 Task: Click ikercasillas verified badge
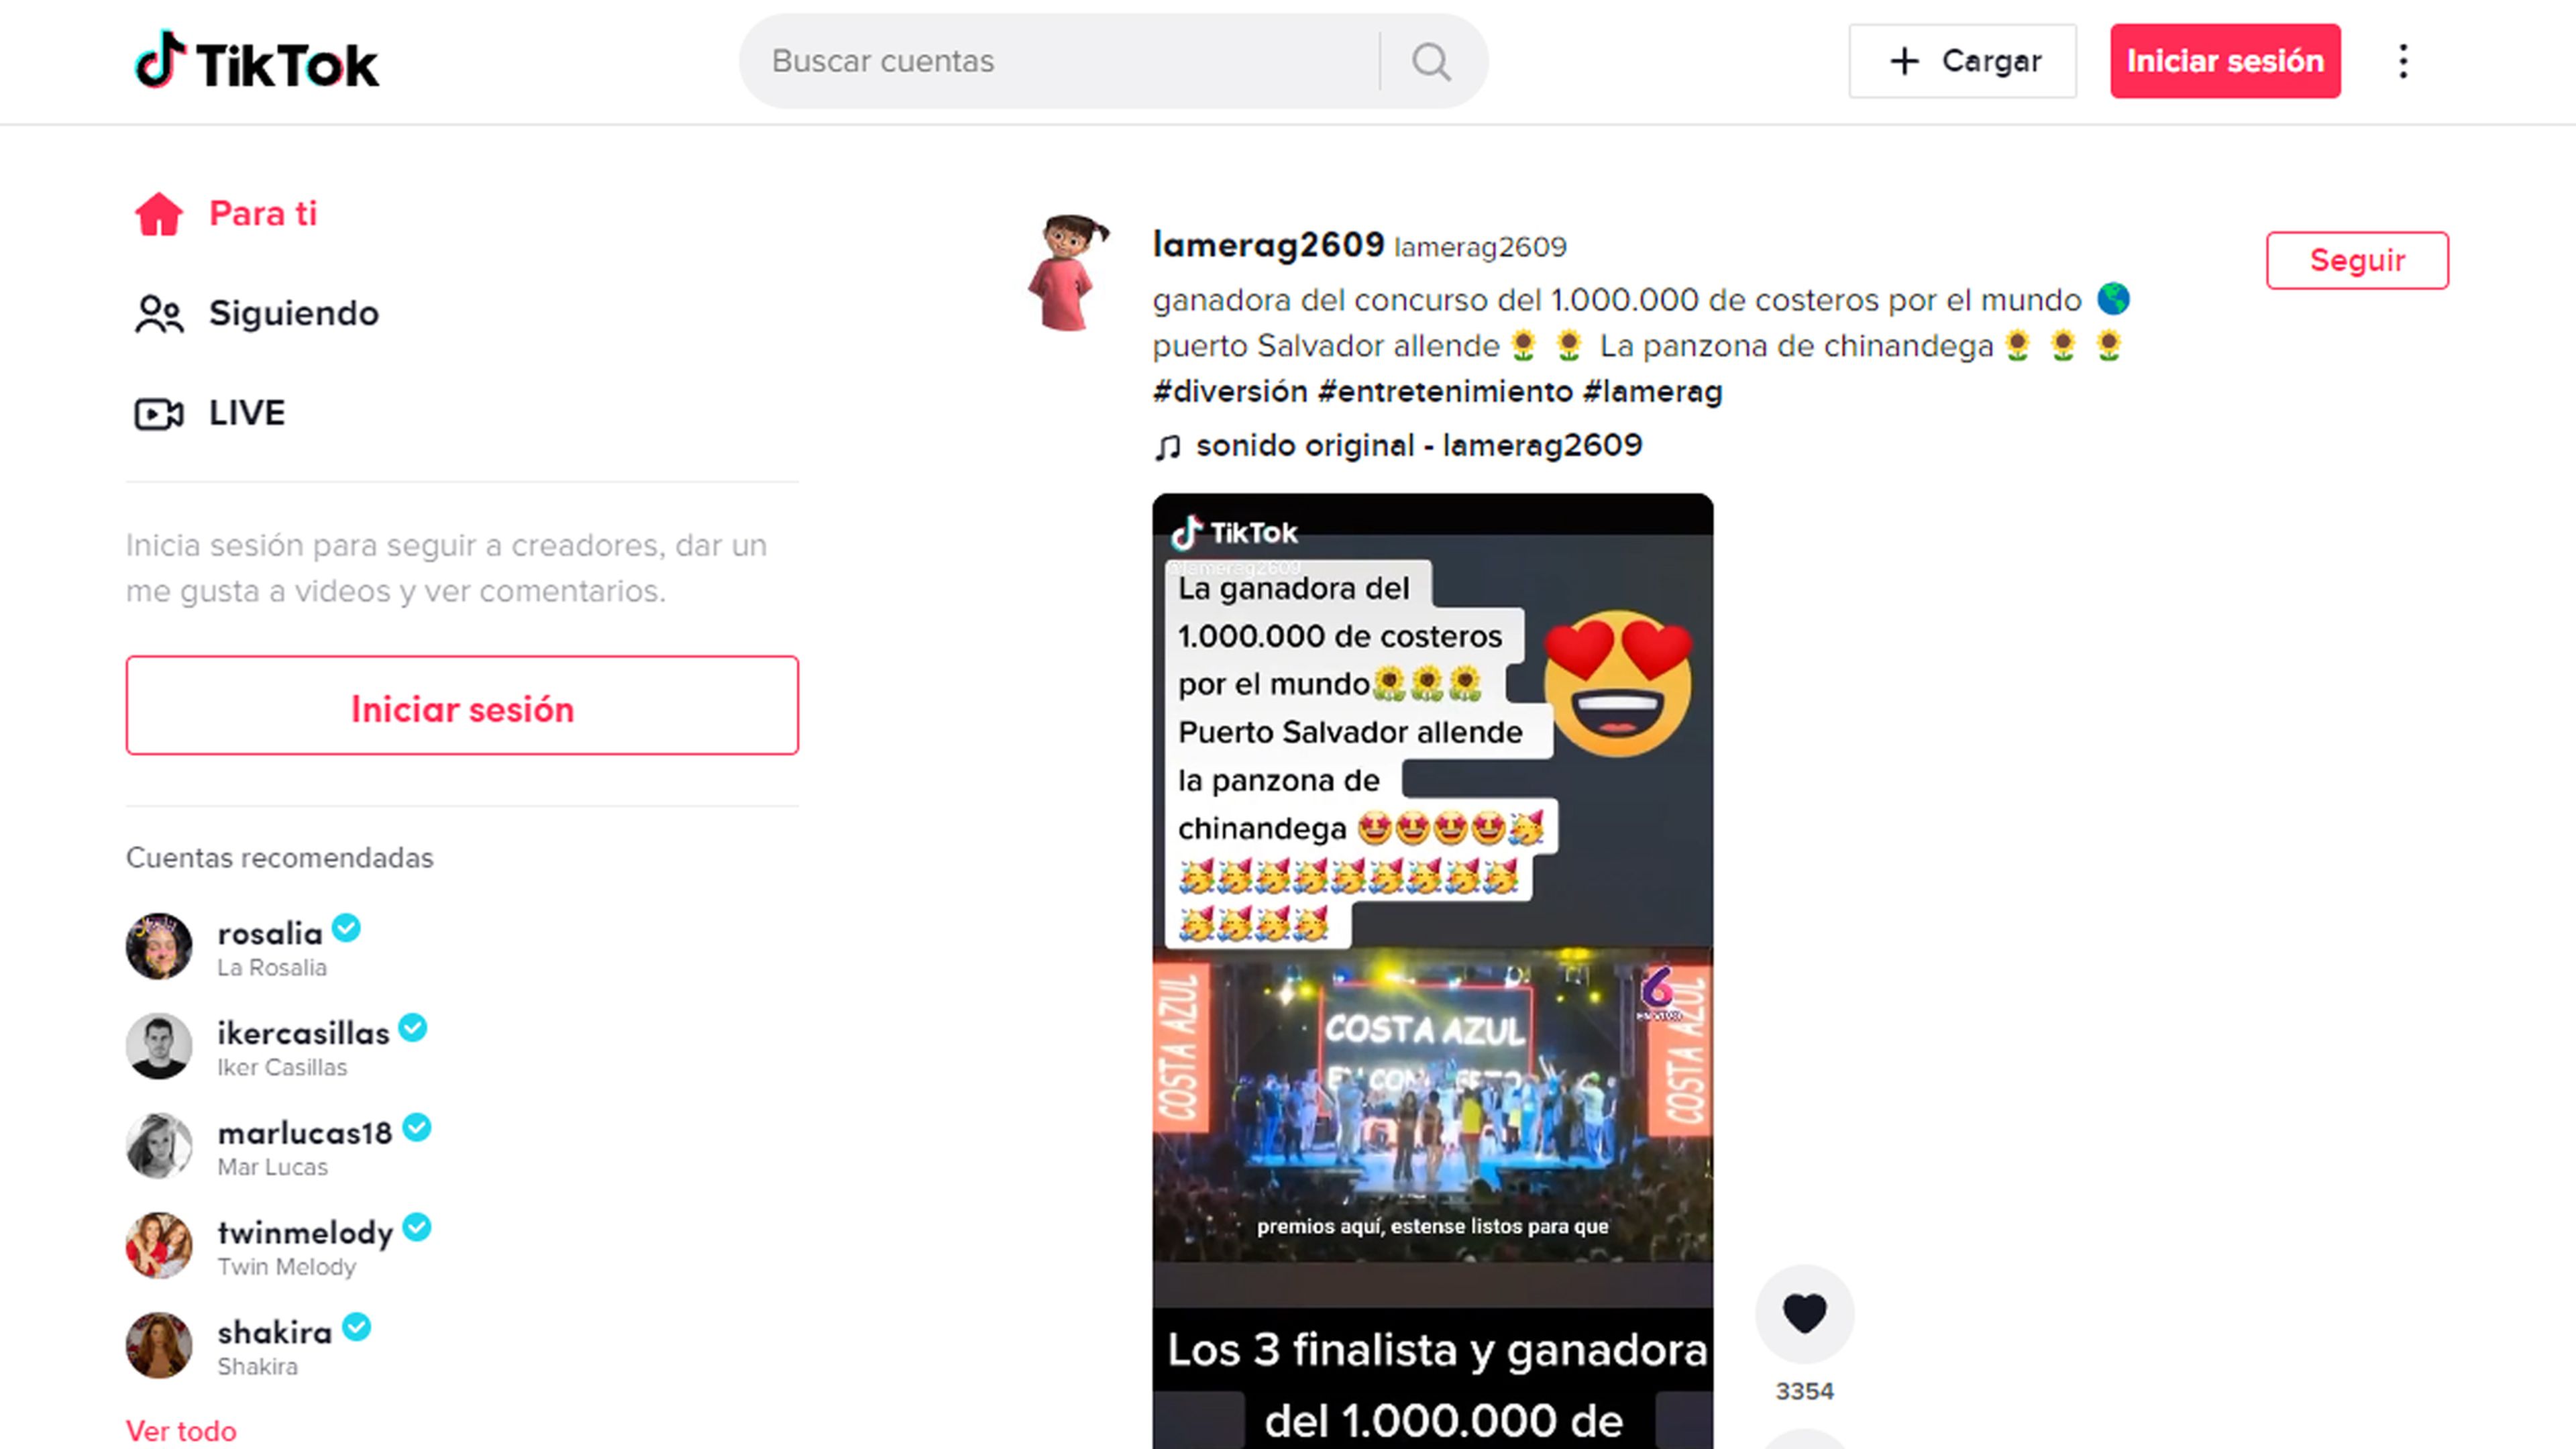(413, 1027)
